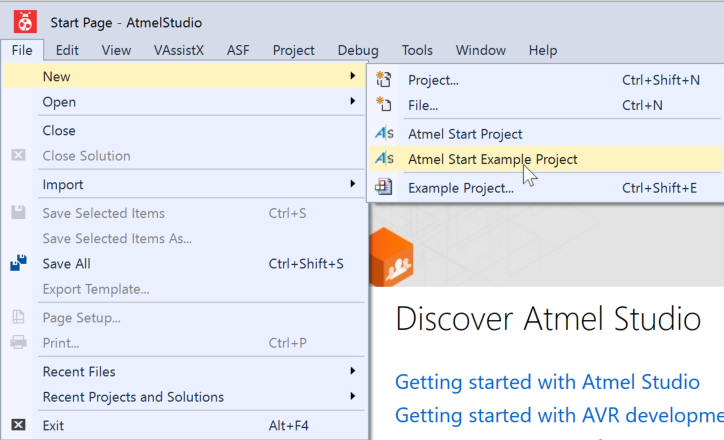Screen dimensions: 724x440
Task: Open Getting started with AVR development link
Action: coord(559,415)
